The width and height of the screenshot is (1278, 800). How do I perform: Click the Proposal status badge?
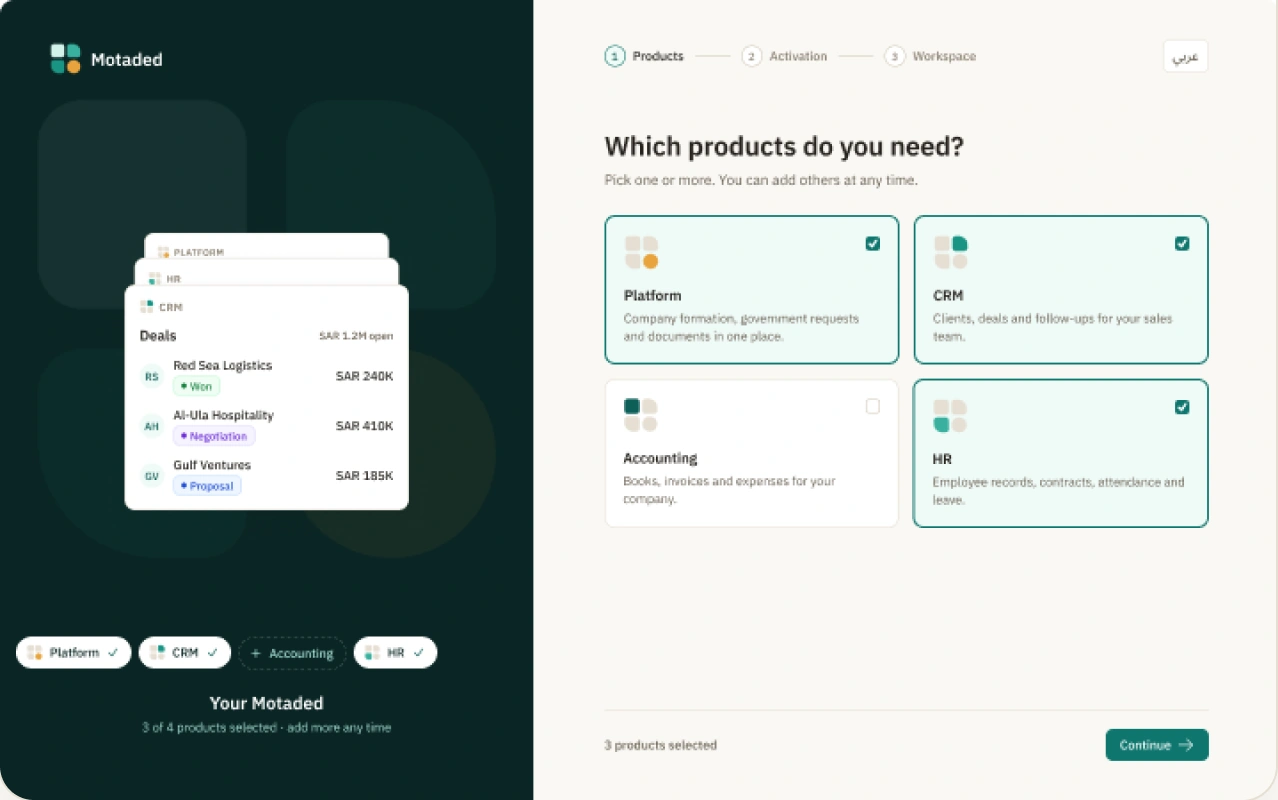click(x=207, y=486)
